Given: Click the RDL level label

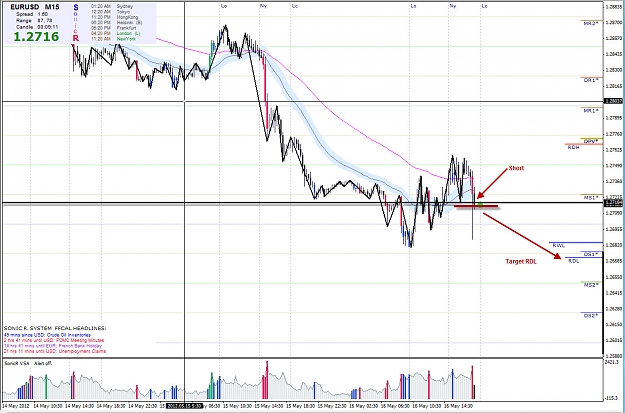Looking at the screenshot, I should pyautogui.click(x=574, y=261).
